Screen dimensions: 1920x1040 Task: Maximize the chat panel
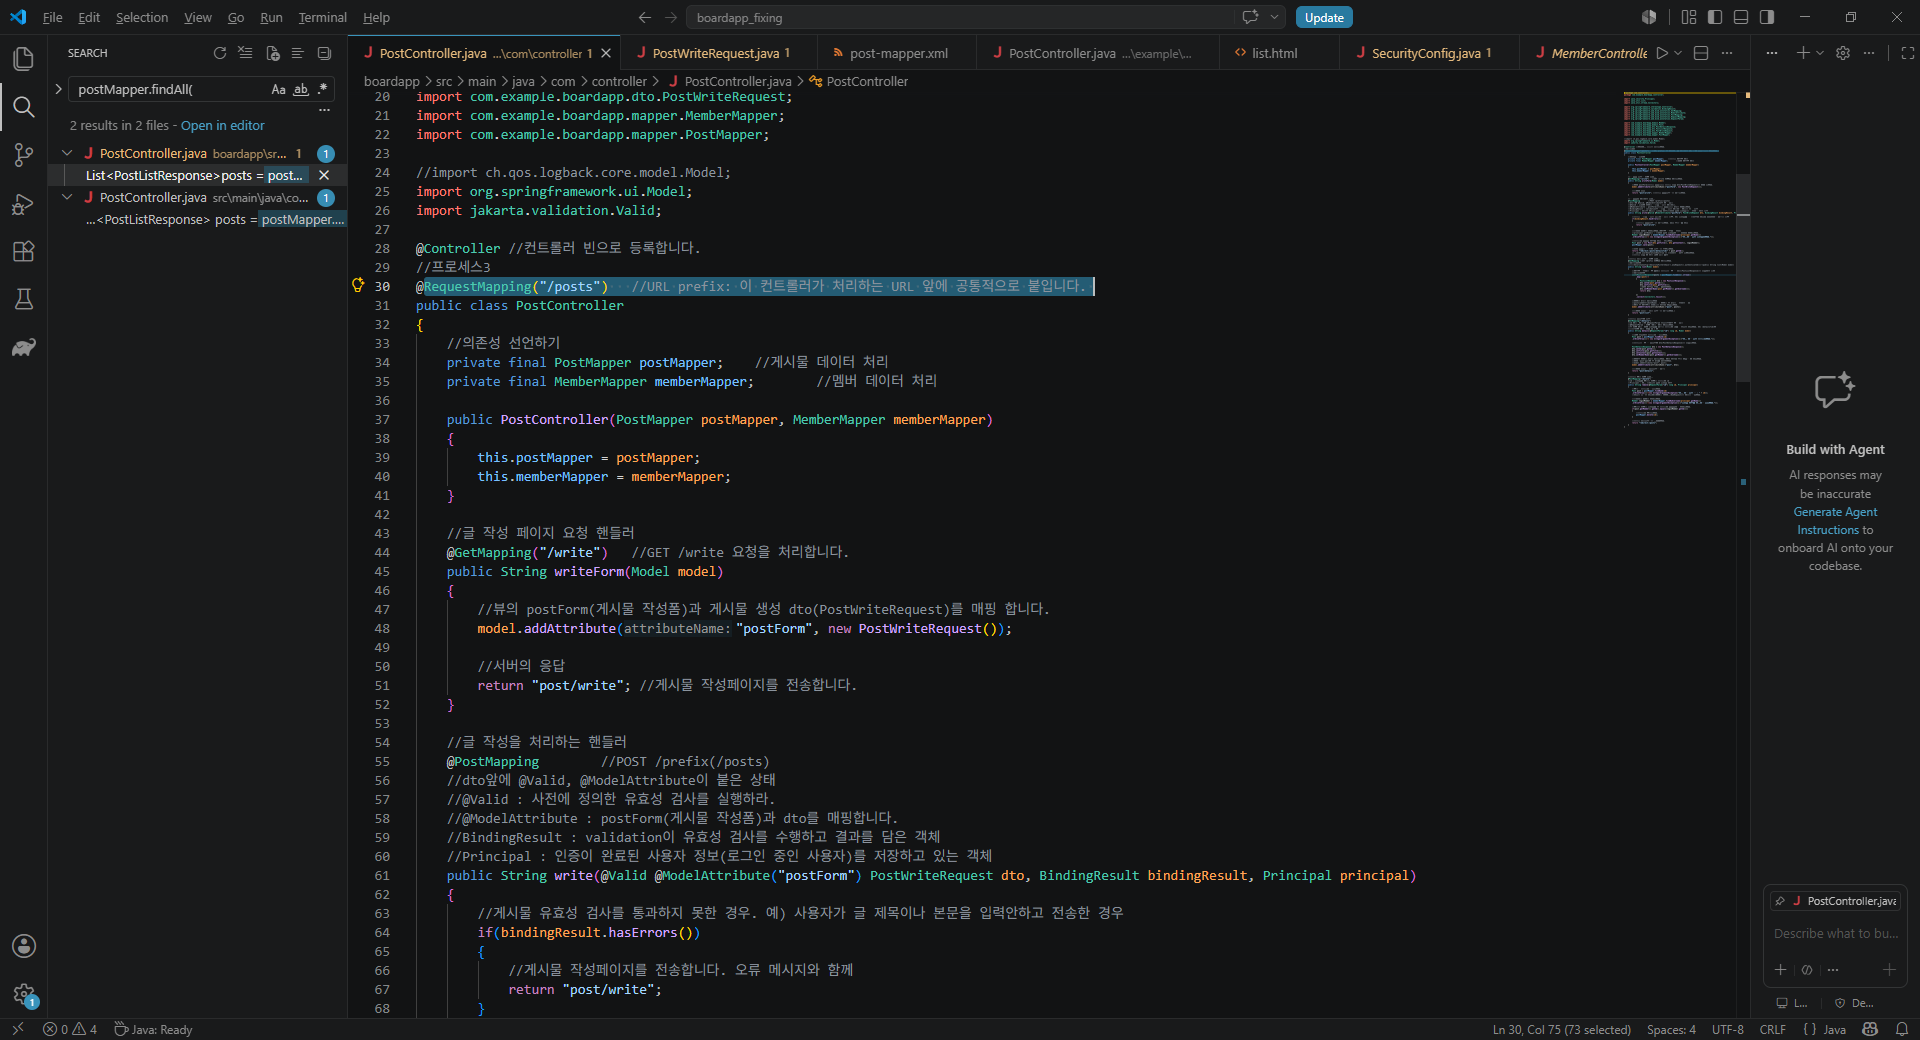[x=1907, y=53]
